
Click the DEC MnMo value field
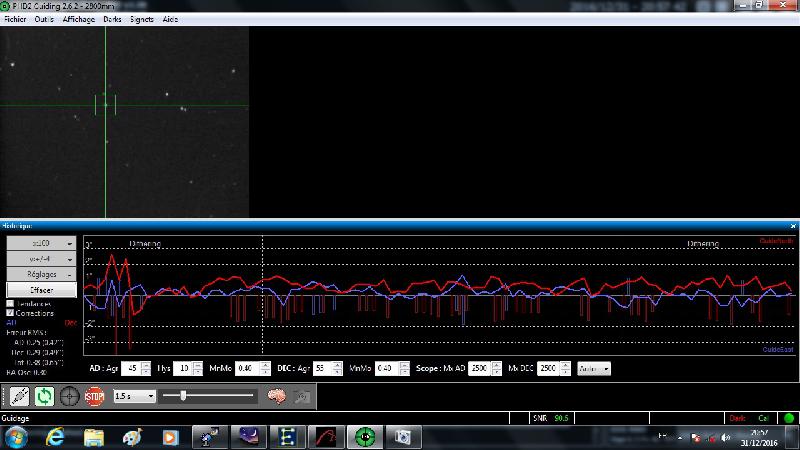(x=387, y=368)
